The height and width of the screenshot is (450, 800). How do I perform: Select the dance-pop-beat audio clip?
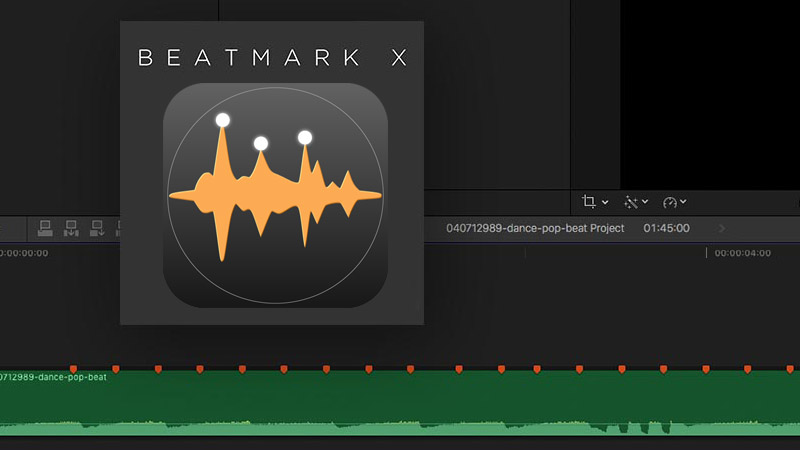400,403
